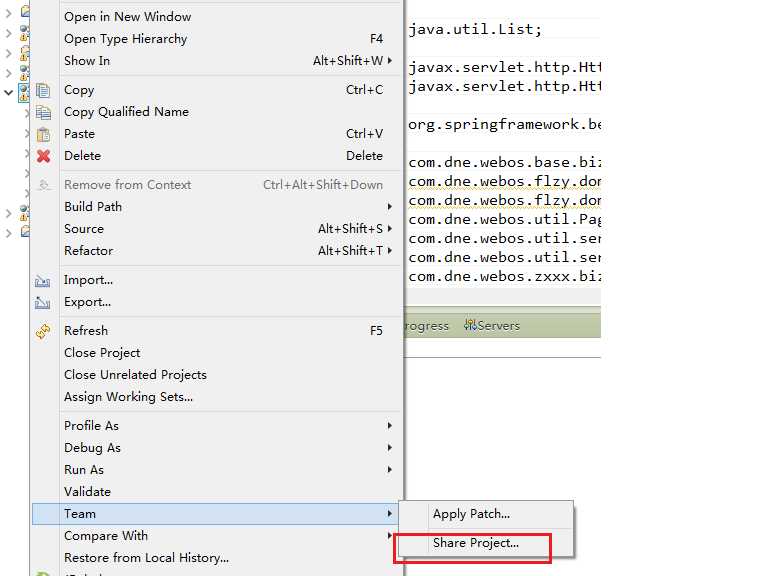Expand the Show In submenu arrow
This screenshot has width=768, height=576.
tap(389, 60)
